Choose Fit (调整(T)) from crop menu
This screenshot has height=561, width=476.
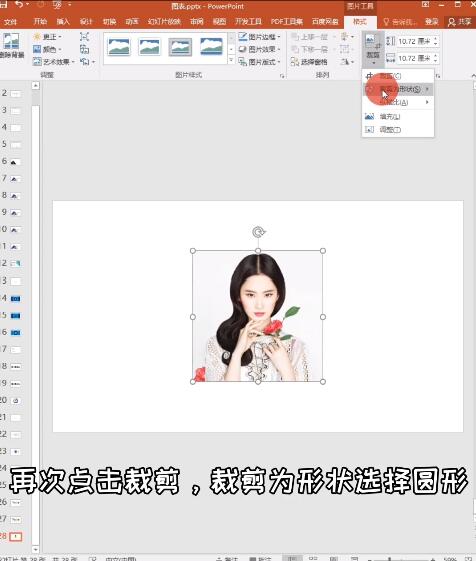398,130
